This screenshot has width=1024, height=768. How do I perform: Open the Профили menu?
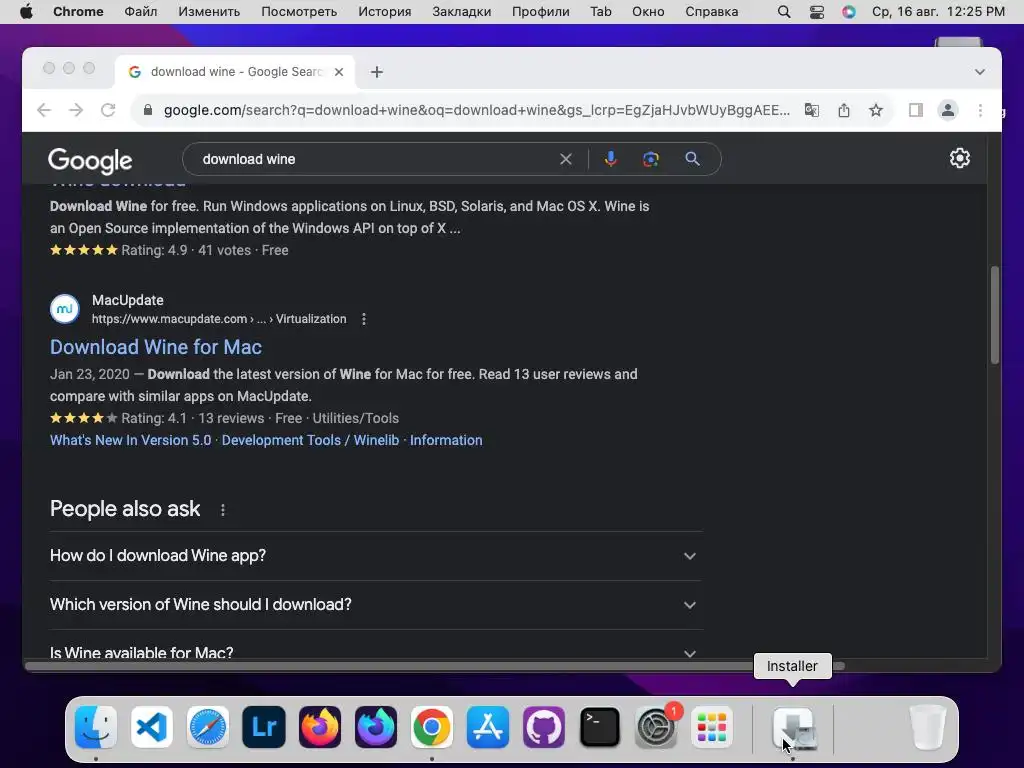coord(540,12)
